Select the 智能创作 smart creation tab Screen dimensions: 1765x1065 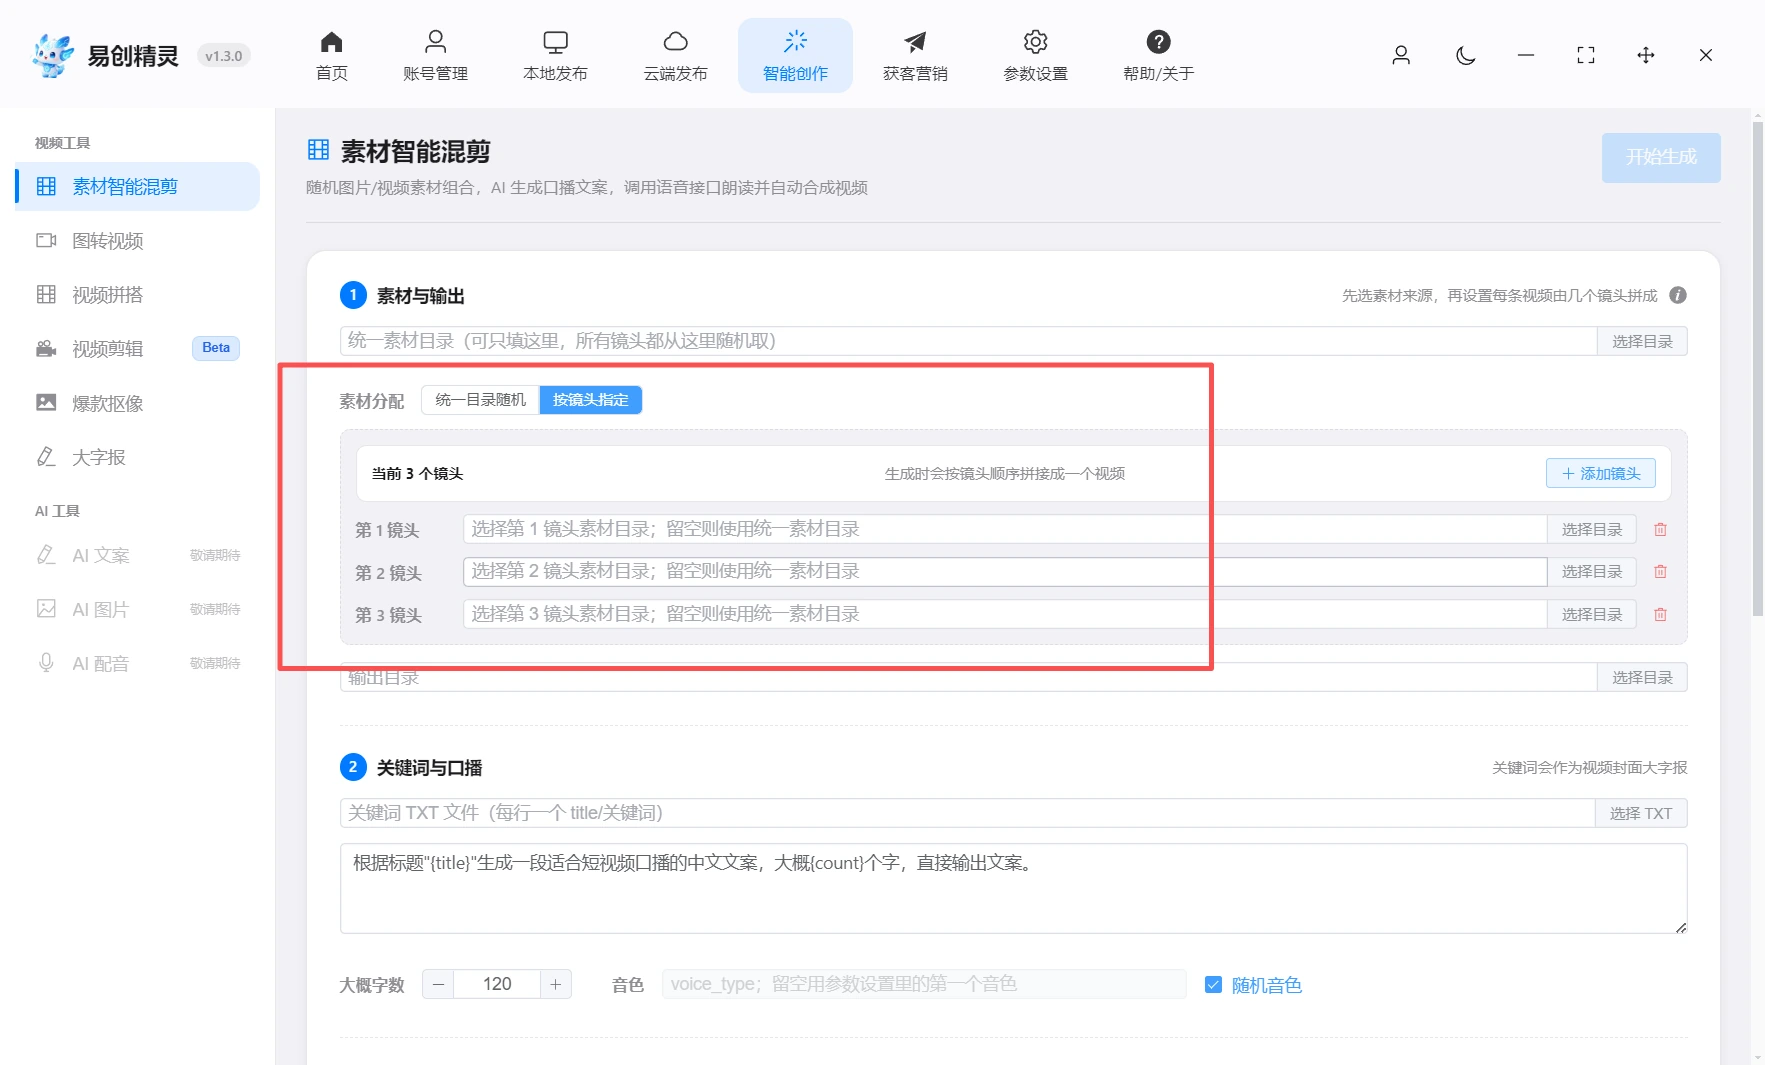(795, 56)
